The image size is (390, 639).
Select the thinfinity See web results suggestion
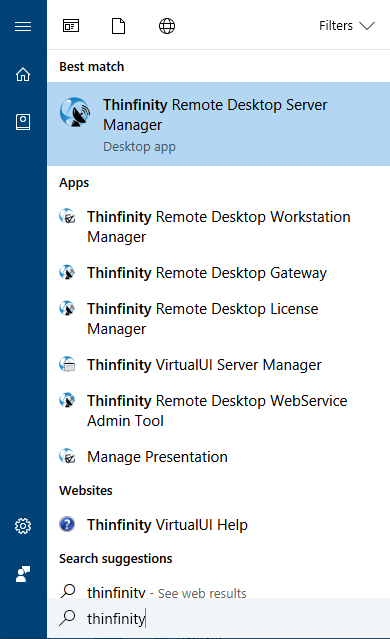218,591
